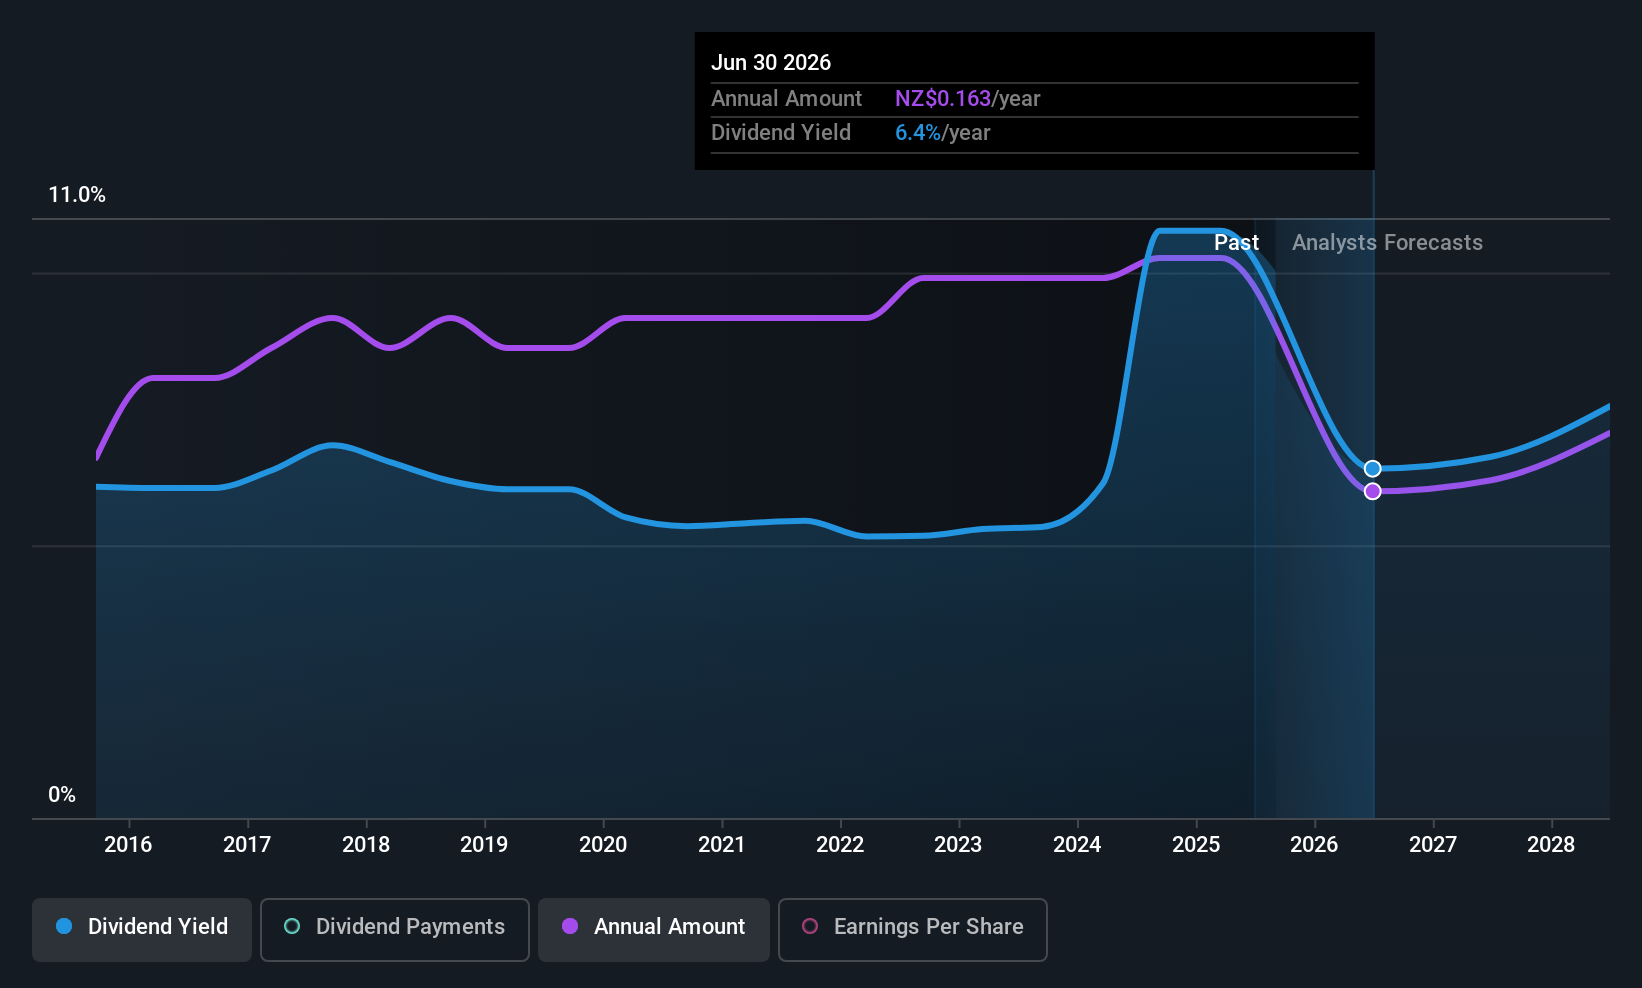Screen dimensions: 1642x988
Task: Click the blue Dividend Yield legend dot
Action: click(64, 926)
